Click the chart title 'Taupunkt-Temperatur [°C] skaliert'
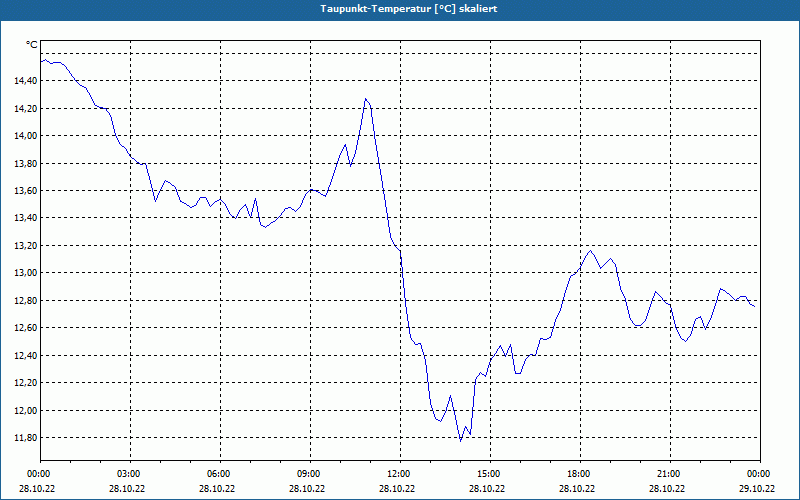The image size is (800, 500). coord(409,9)
